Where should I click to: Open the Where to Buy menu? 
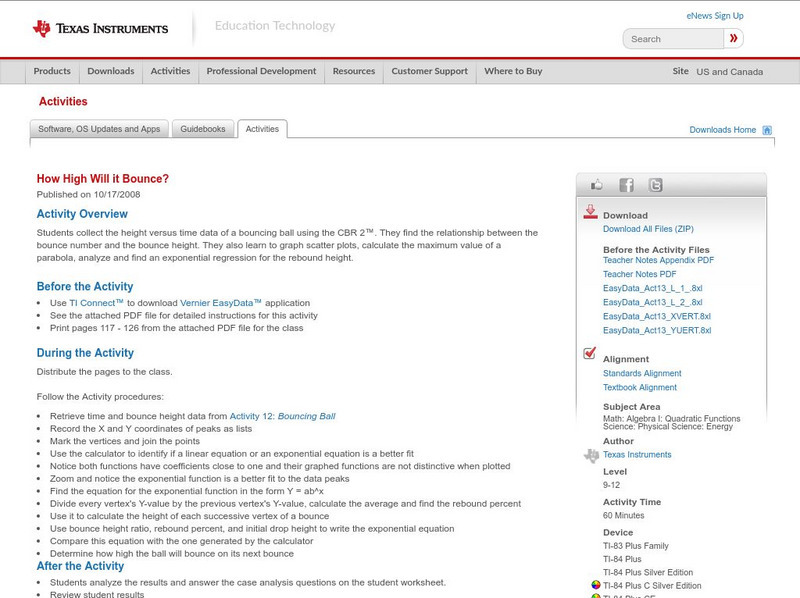(513, 71)
